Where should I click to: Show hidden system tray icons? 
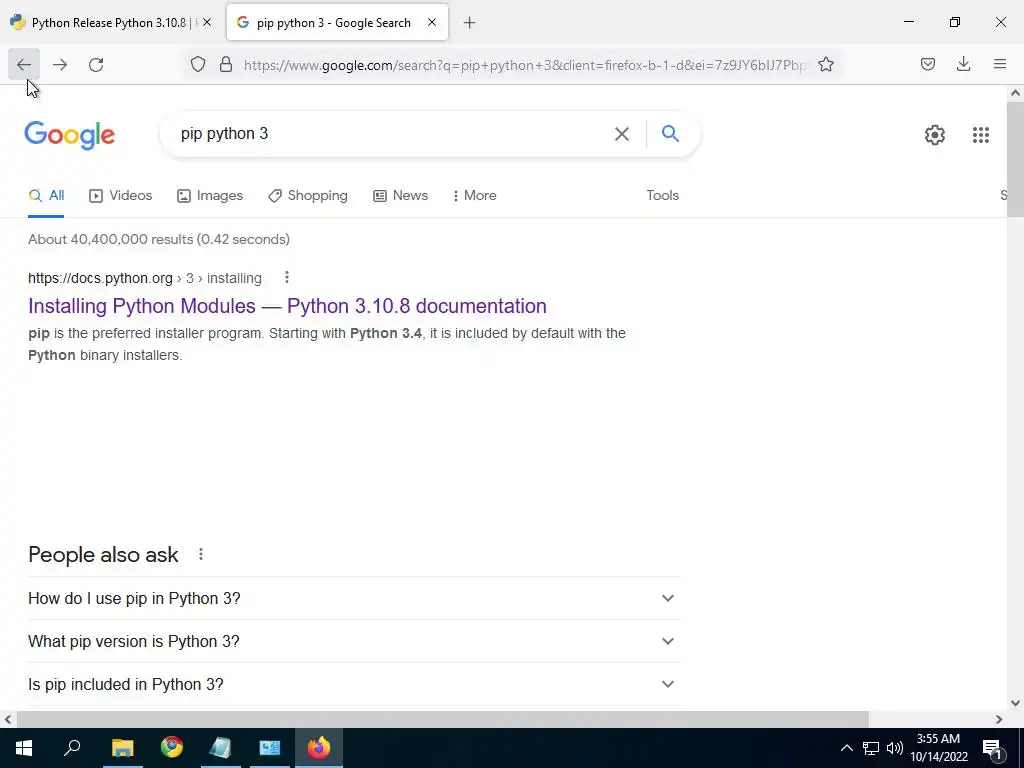pyautogui.click(x=846, y=748)
